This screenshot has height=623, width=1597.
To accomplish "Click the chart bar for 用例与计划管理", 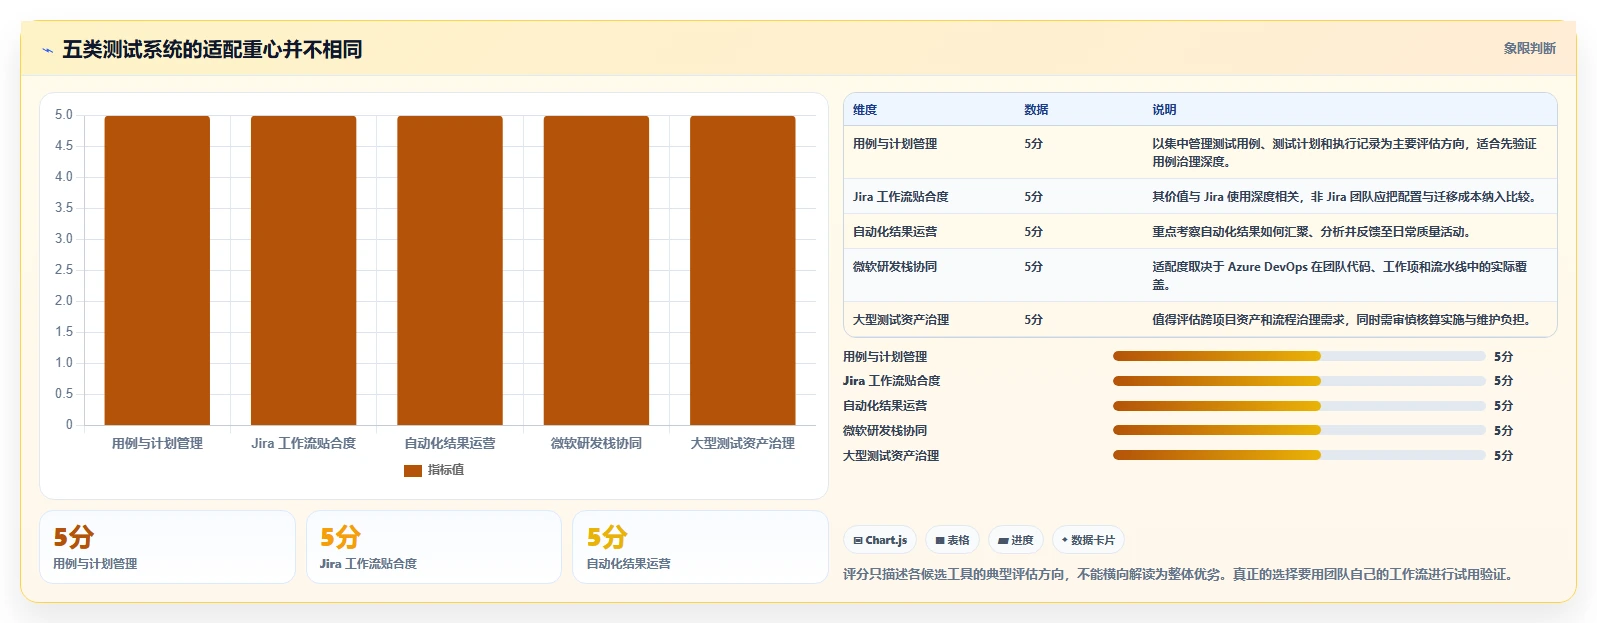I will pyautogui.click(x=157, y=270).
